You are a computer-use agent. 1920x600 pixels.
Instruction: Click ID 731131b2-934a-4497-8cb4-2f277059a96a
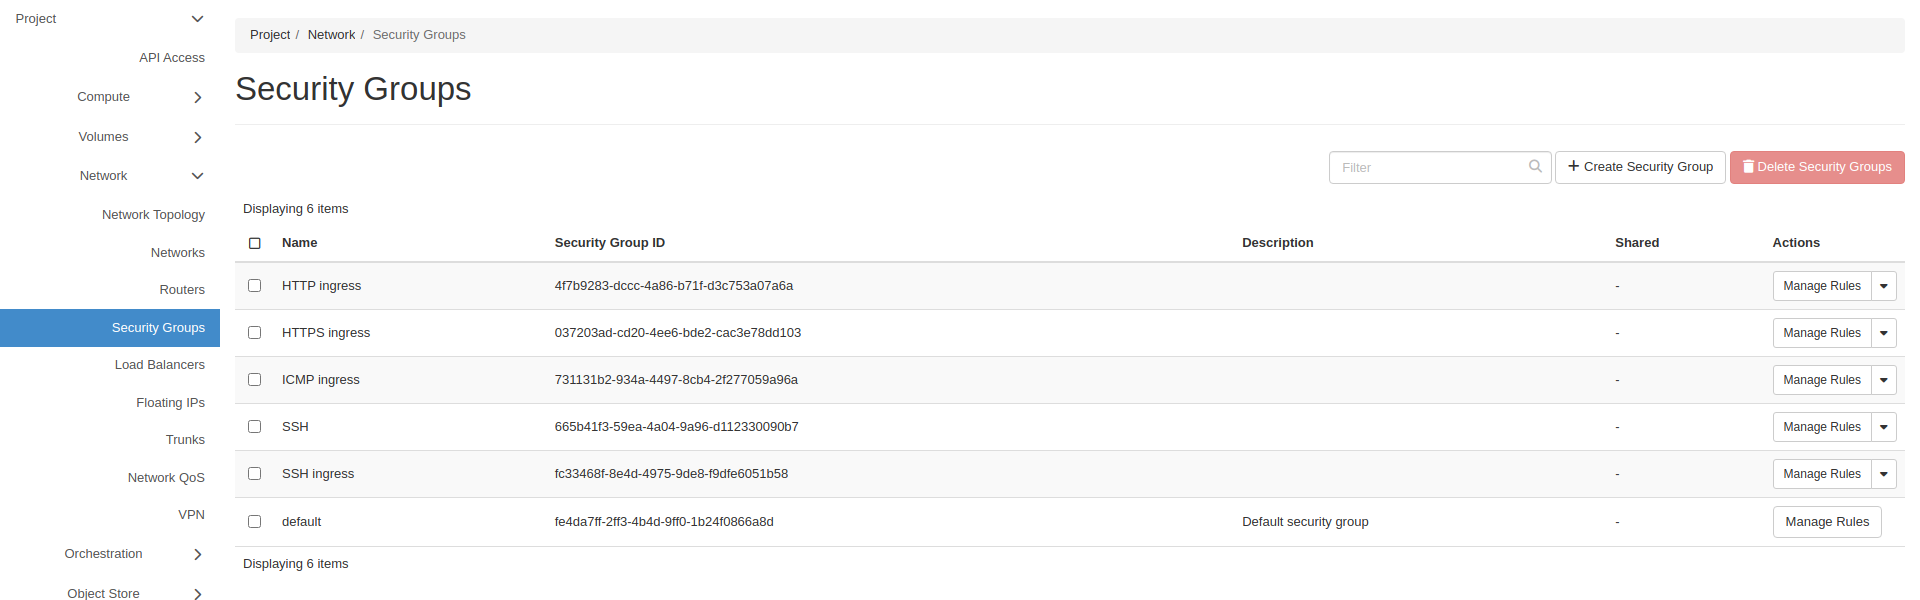pos(676,380)
